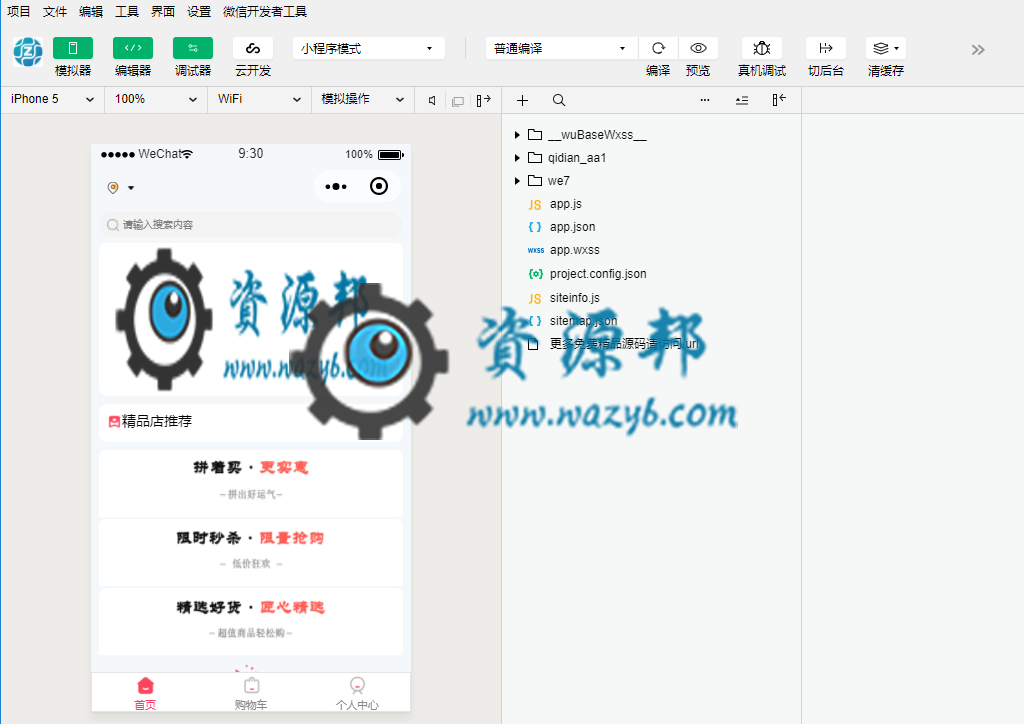Open the file tree more-options ellipsis

tap(705, 101)
